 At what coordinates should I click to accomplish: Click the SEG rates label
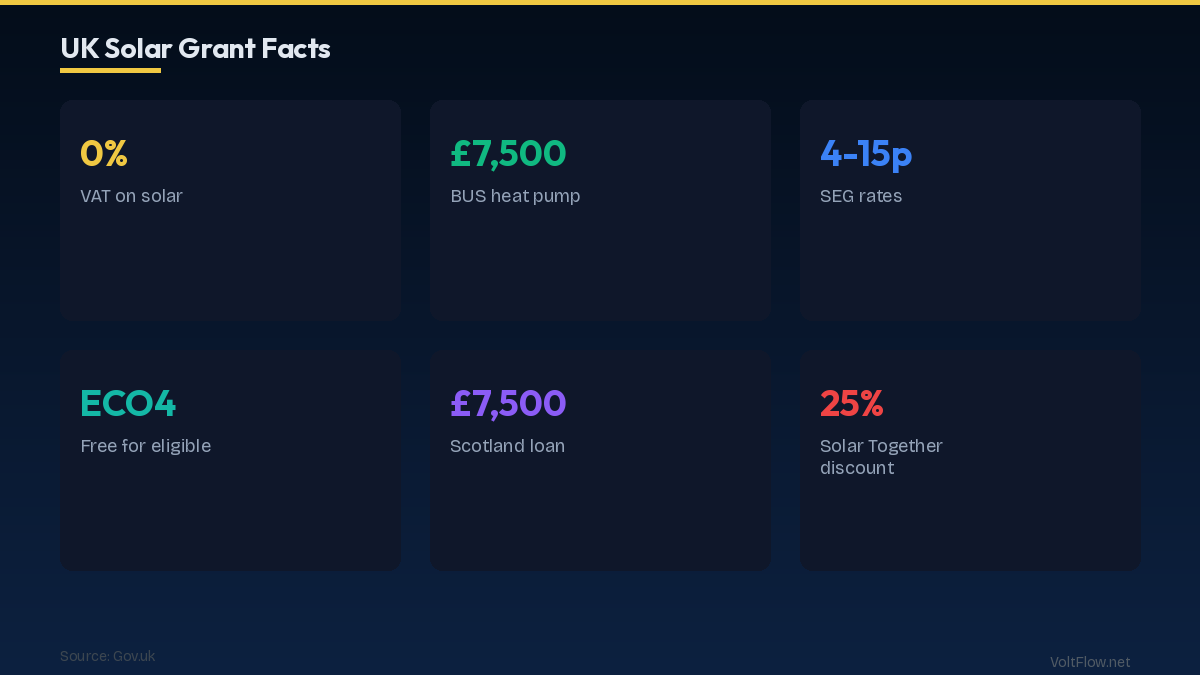861,196
